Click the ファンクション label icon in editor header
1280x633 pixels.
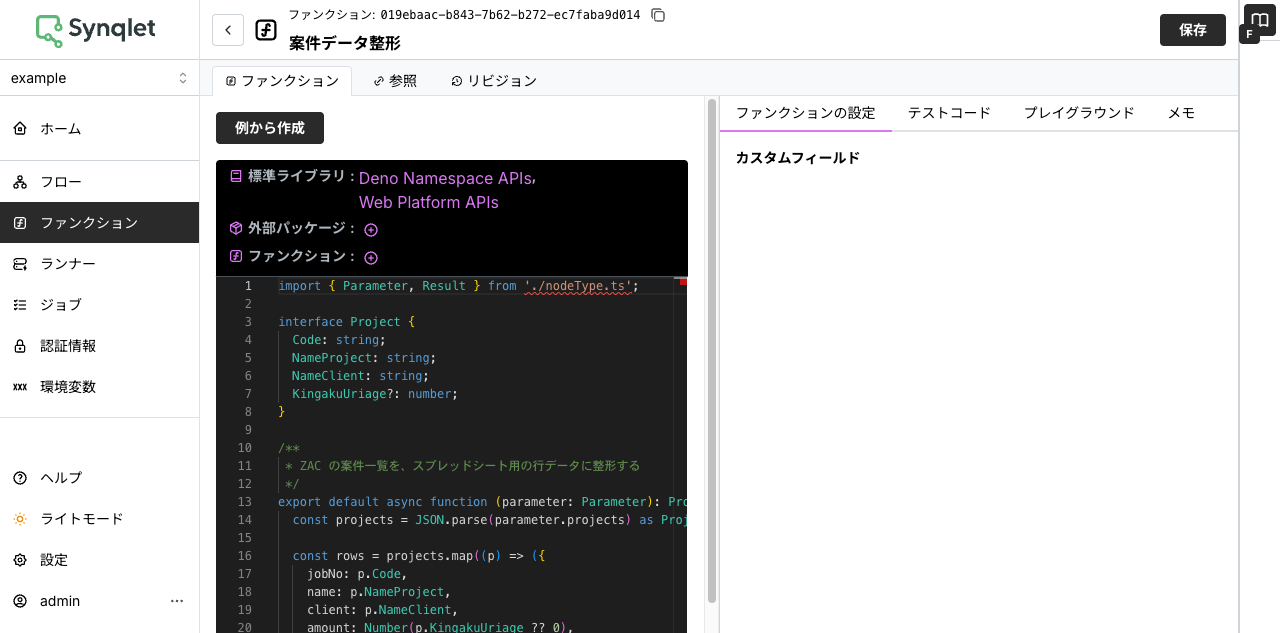point(236,256)
